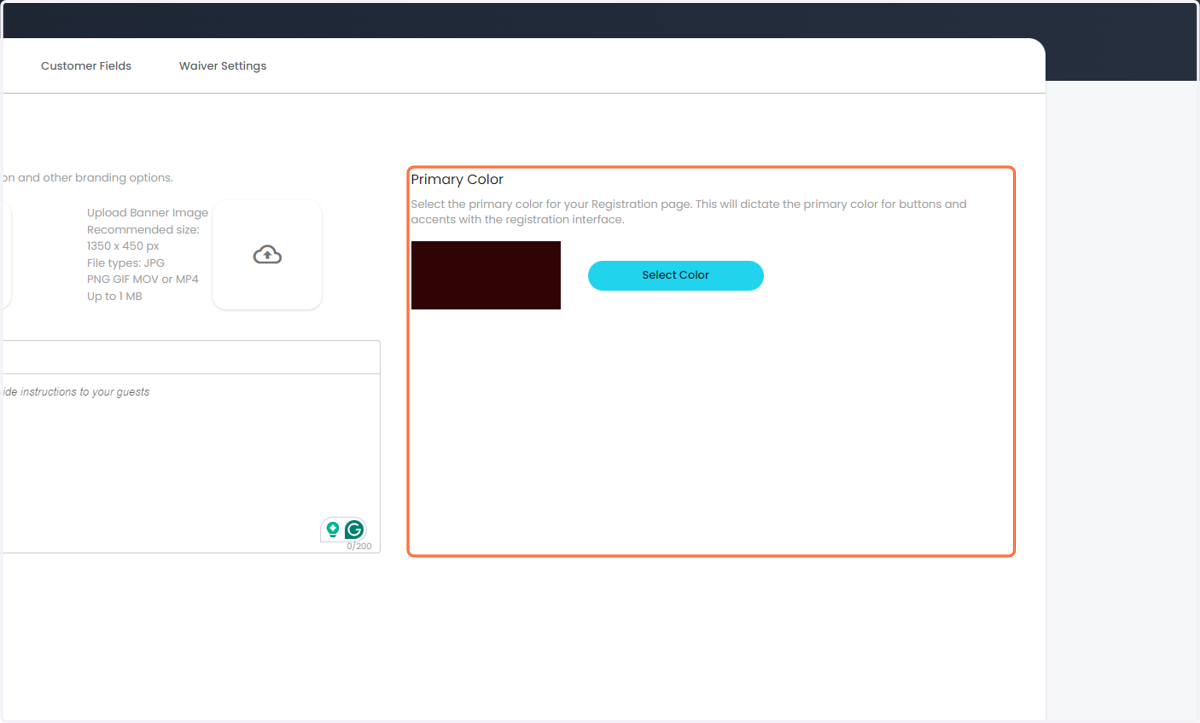The width and height of the screenshot is (1200, 723).
Task: Click the Select Color button
Action: (676, 275)
